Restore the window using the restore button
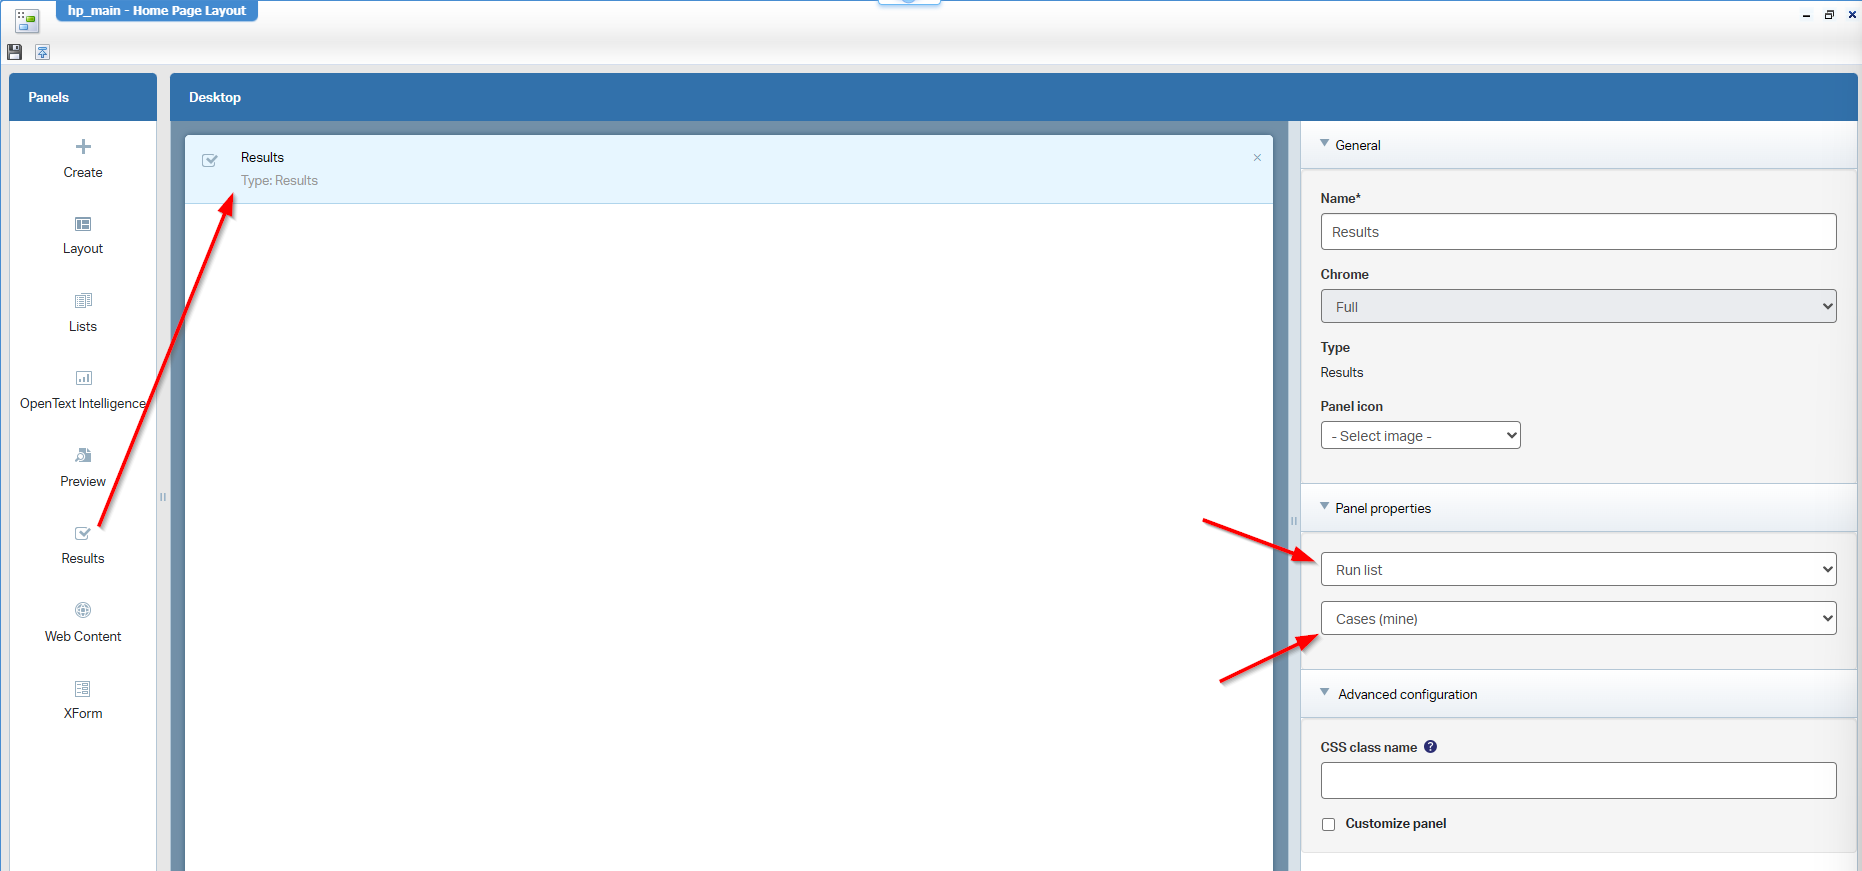Image resolution: width=1862 pixels, height=871 pixels. click(x=1829, y=15)
